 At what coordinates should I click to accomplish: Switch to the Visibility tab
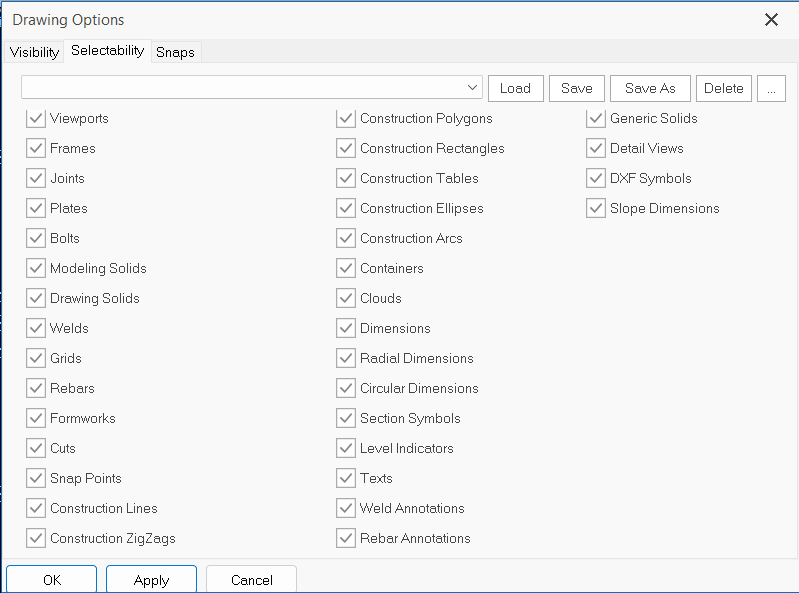[x=35, y=52]
